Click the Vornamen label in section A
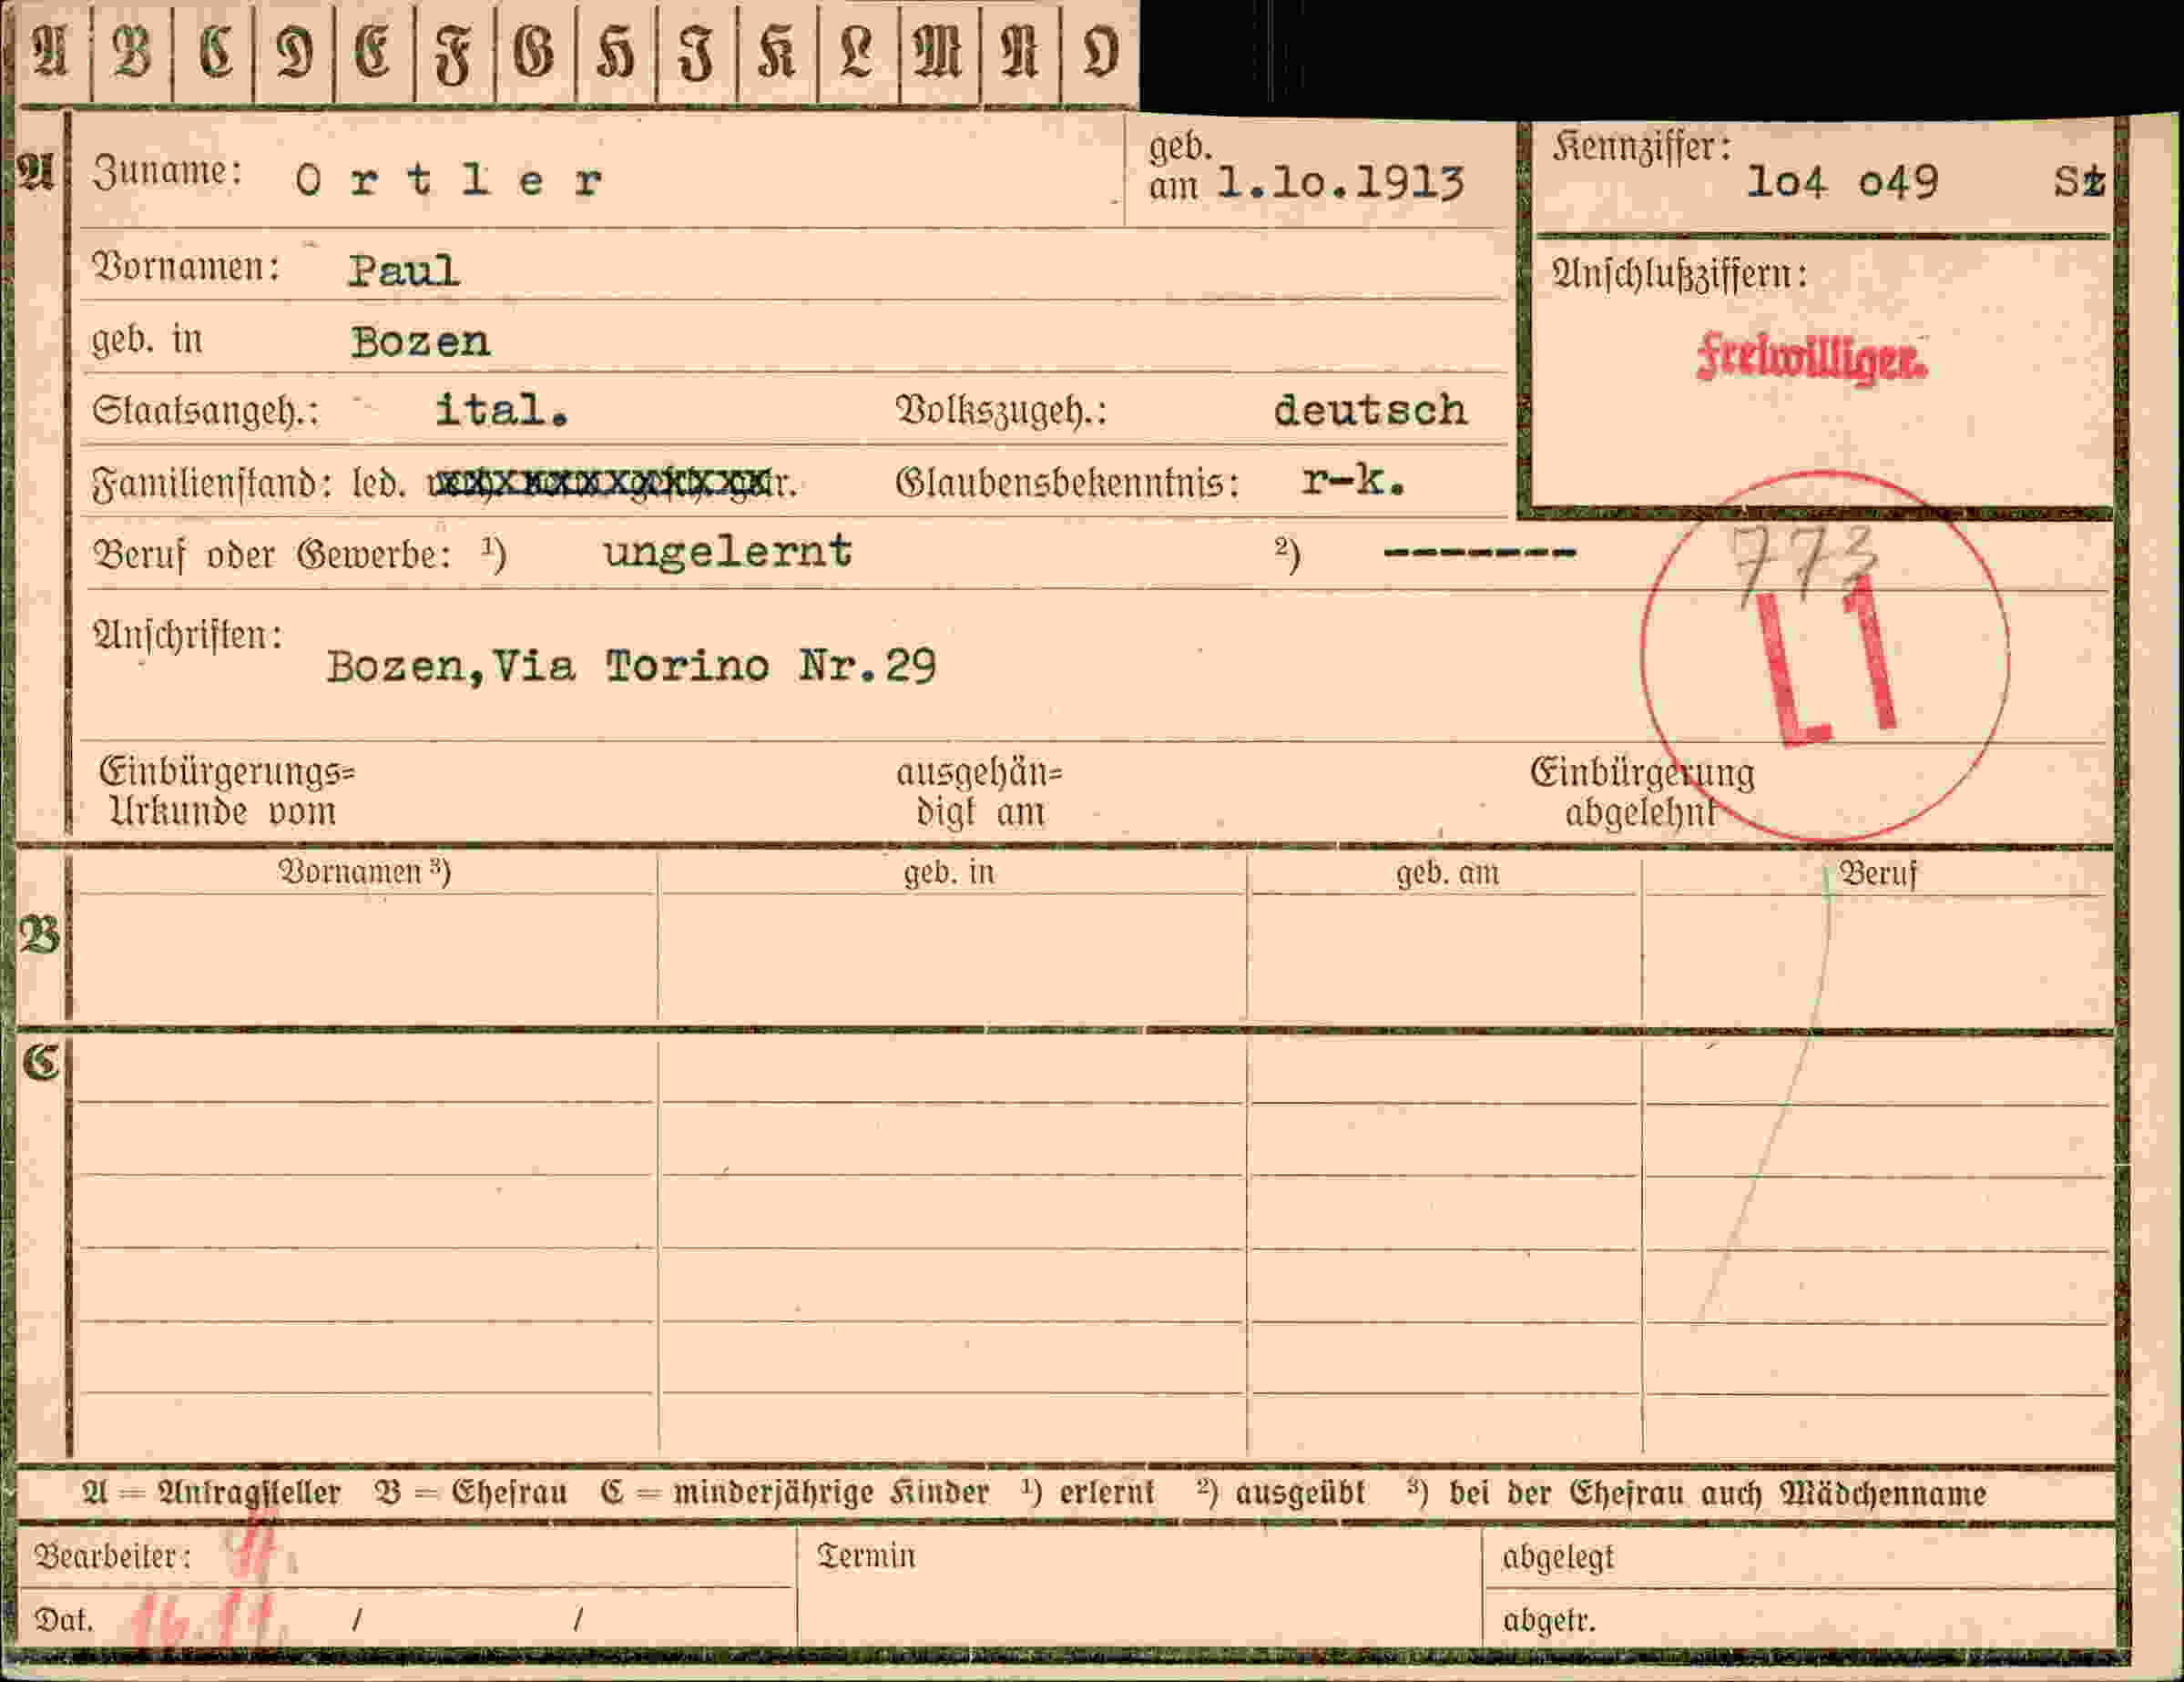 tap(186, 268)
